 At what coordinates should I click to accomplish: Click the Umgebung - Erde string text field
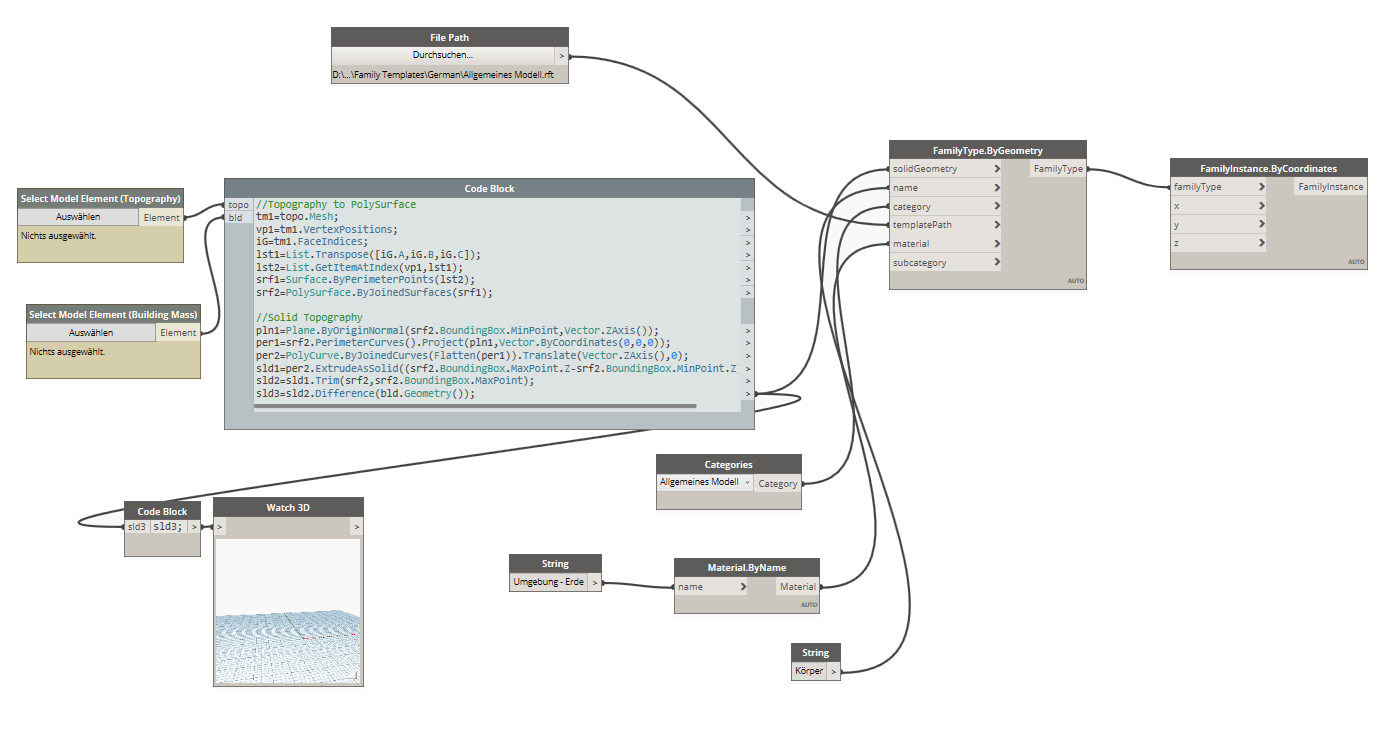tap(548, 582)
